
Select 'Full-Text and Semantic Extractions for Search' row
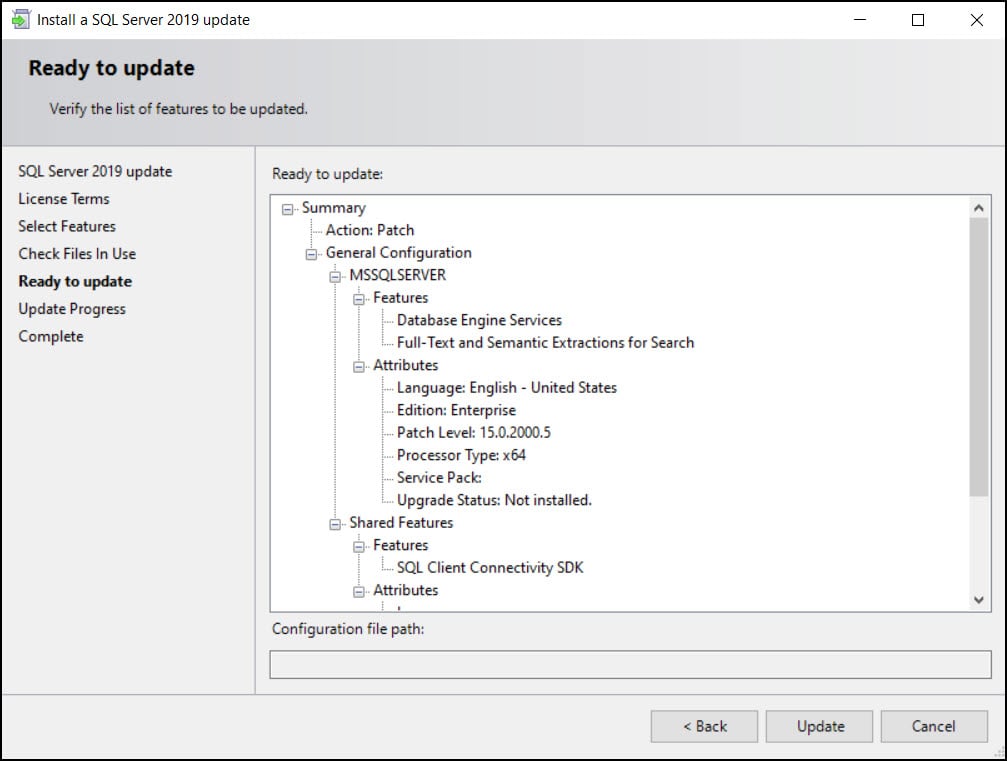click(545, 343)
